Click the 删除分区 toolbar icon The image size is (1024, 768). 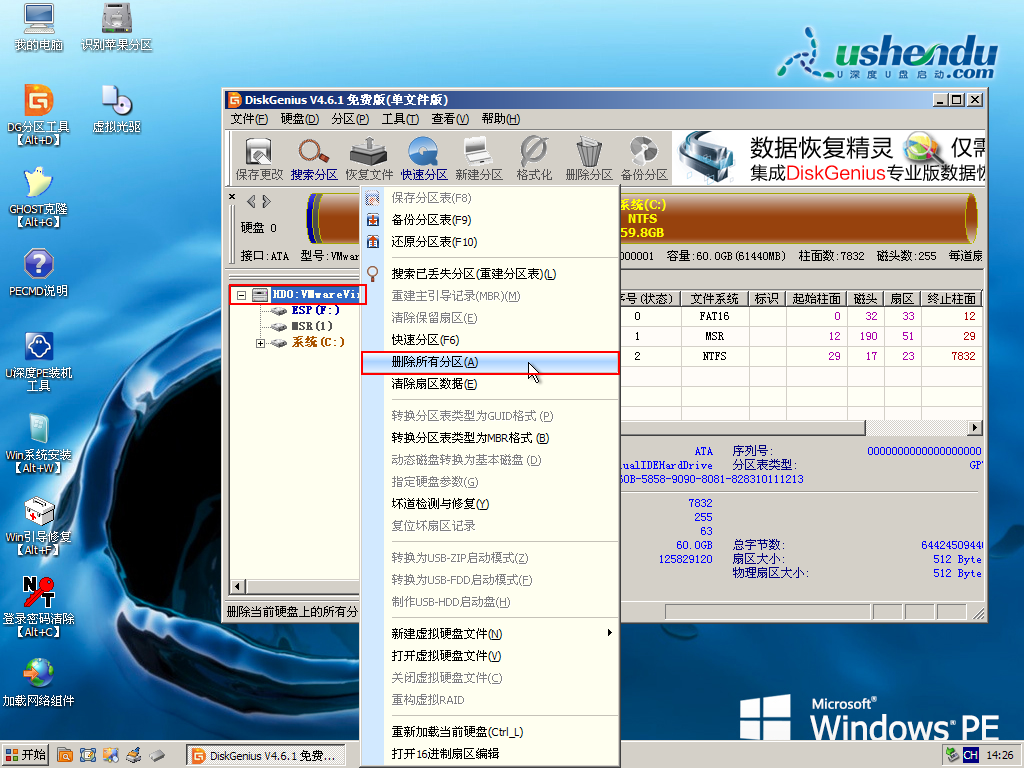click(x=589, y=158)
